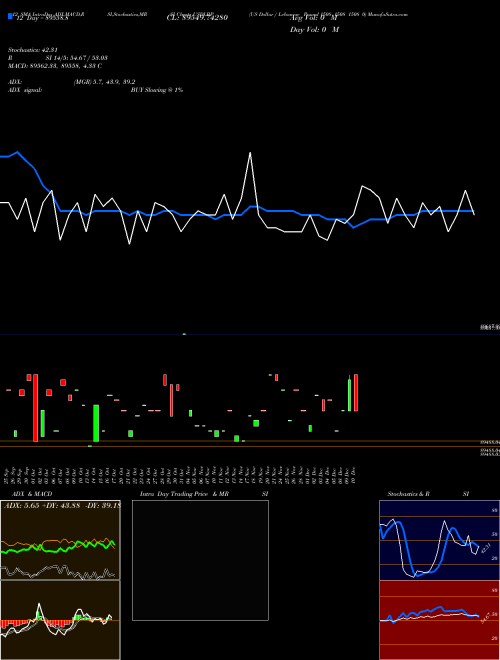The image size is (500, 660).
Task: Click the 'Day Vol: 0 M' label
Action: point(314,30)
